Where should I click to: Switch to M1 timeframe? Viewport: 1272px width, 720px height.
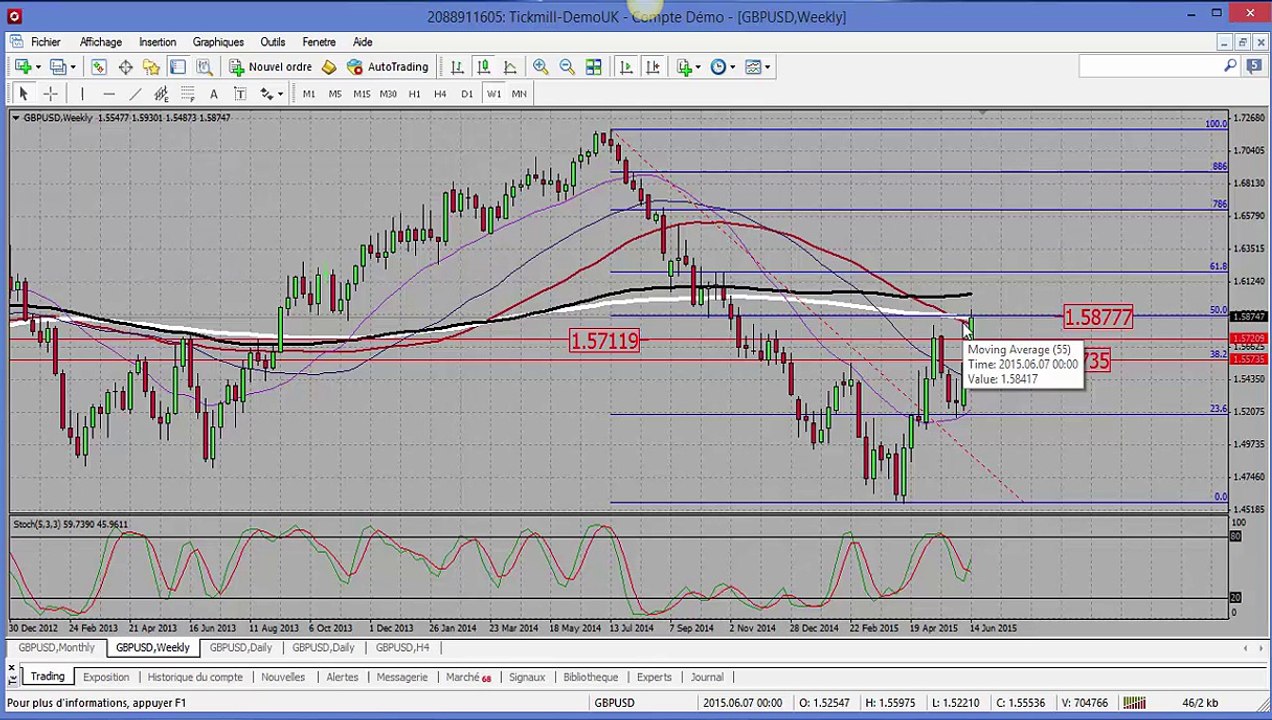(308, 94)
